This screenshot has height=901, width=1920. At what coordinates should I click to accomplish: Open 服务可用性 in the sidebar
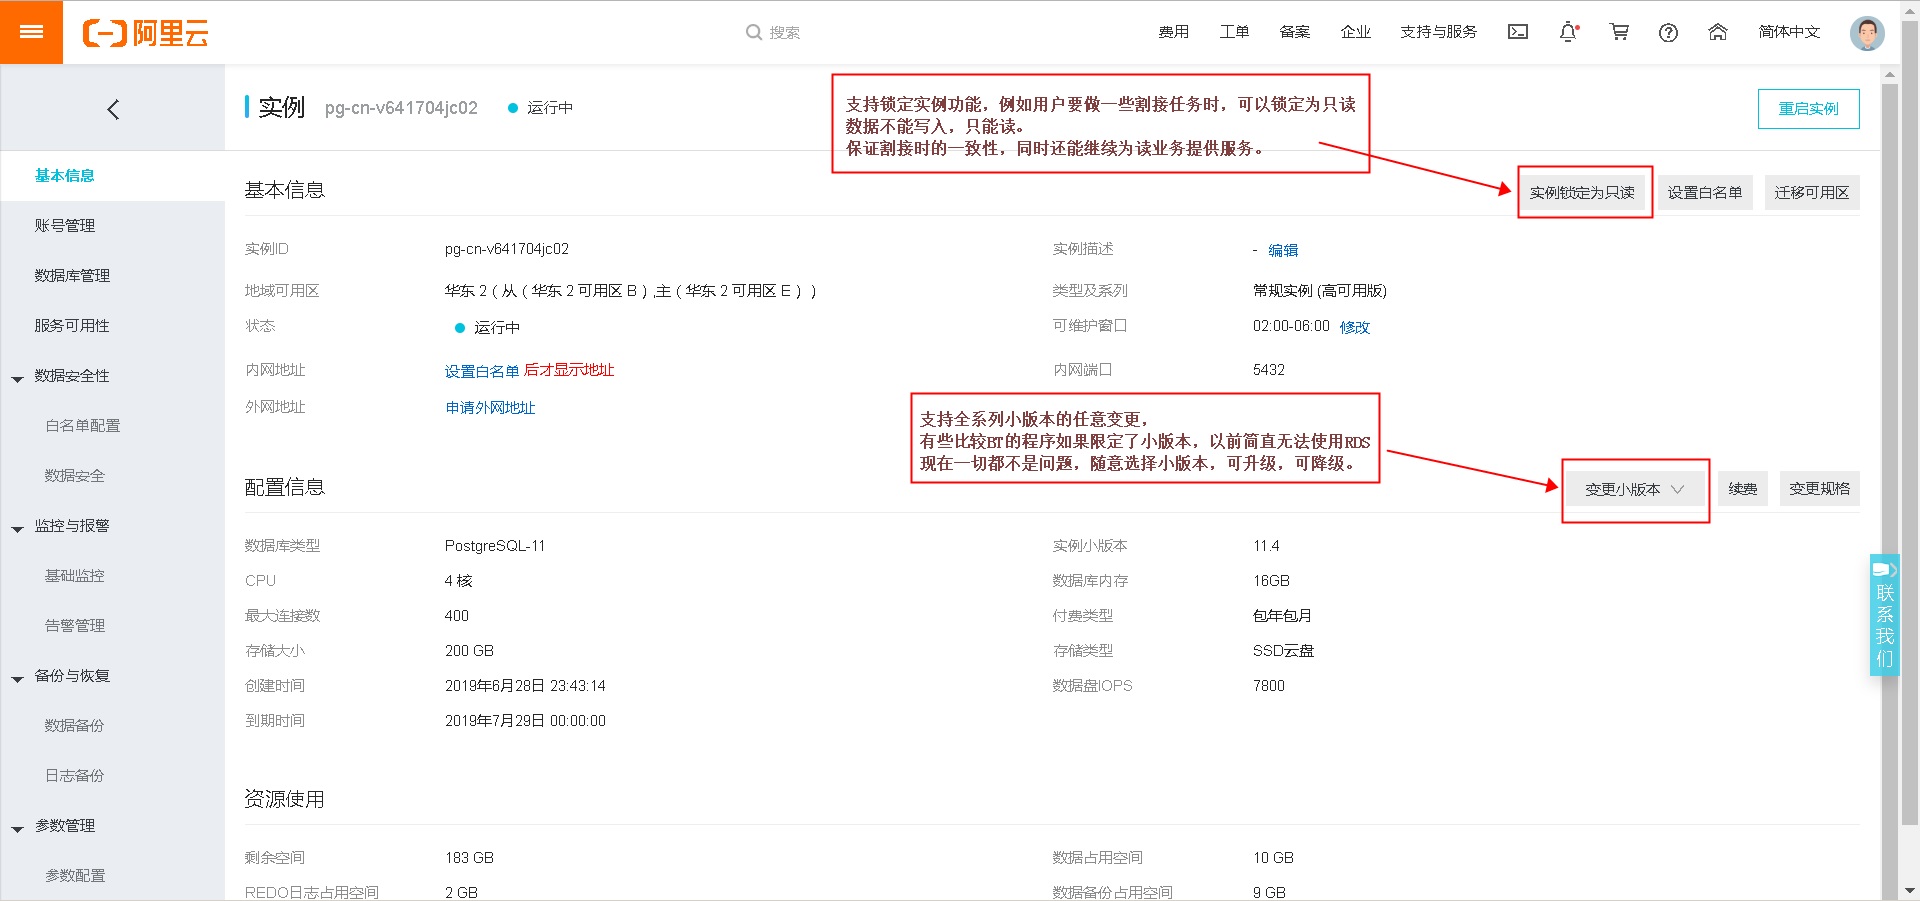(x=72, y=326)
